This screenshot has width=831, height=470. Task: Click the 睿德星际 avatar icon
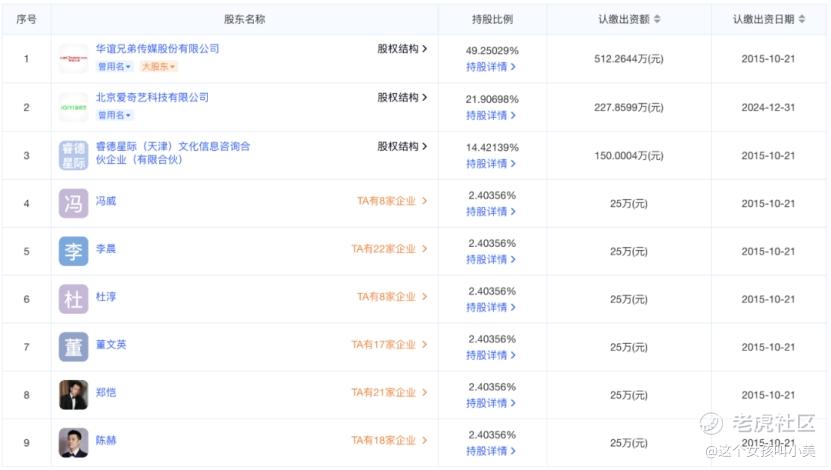click(x=73, y=155)
